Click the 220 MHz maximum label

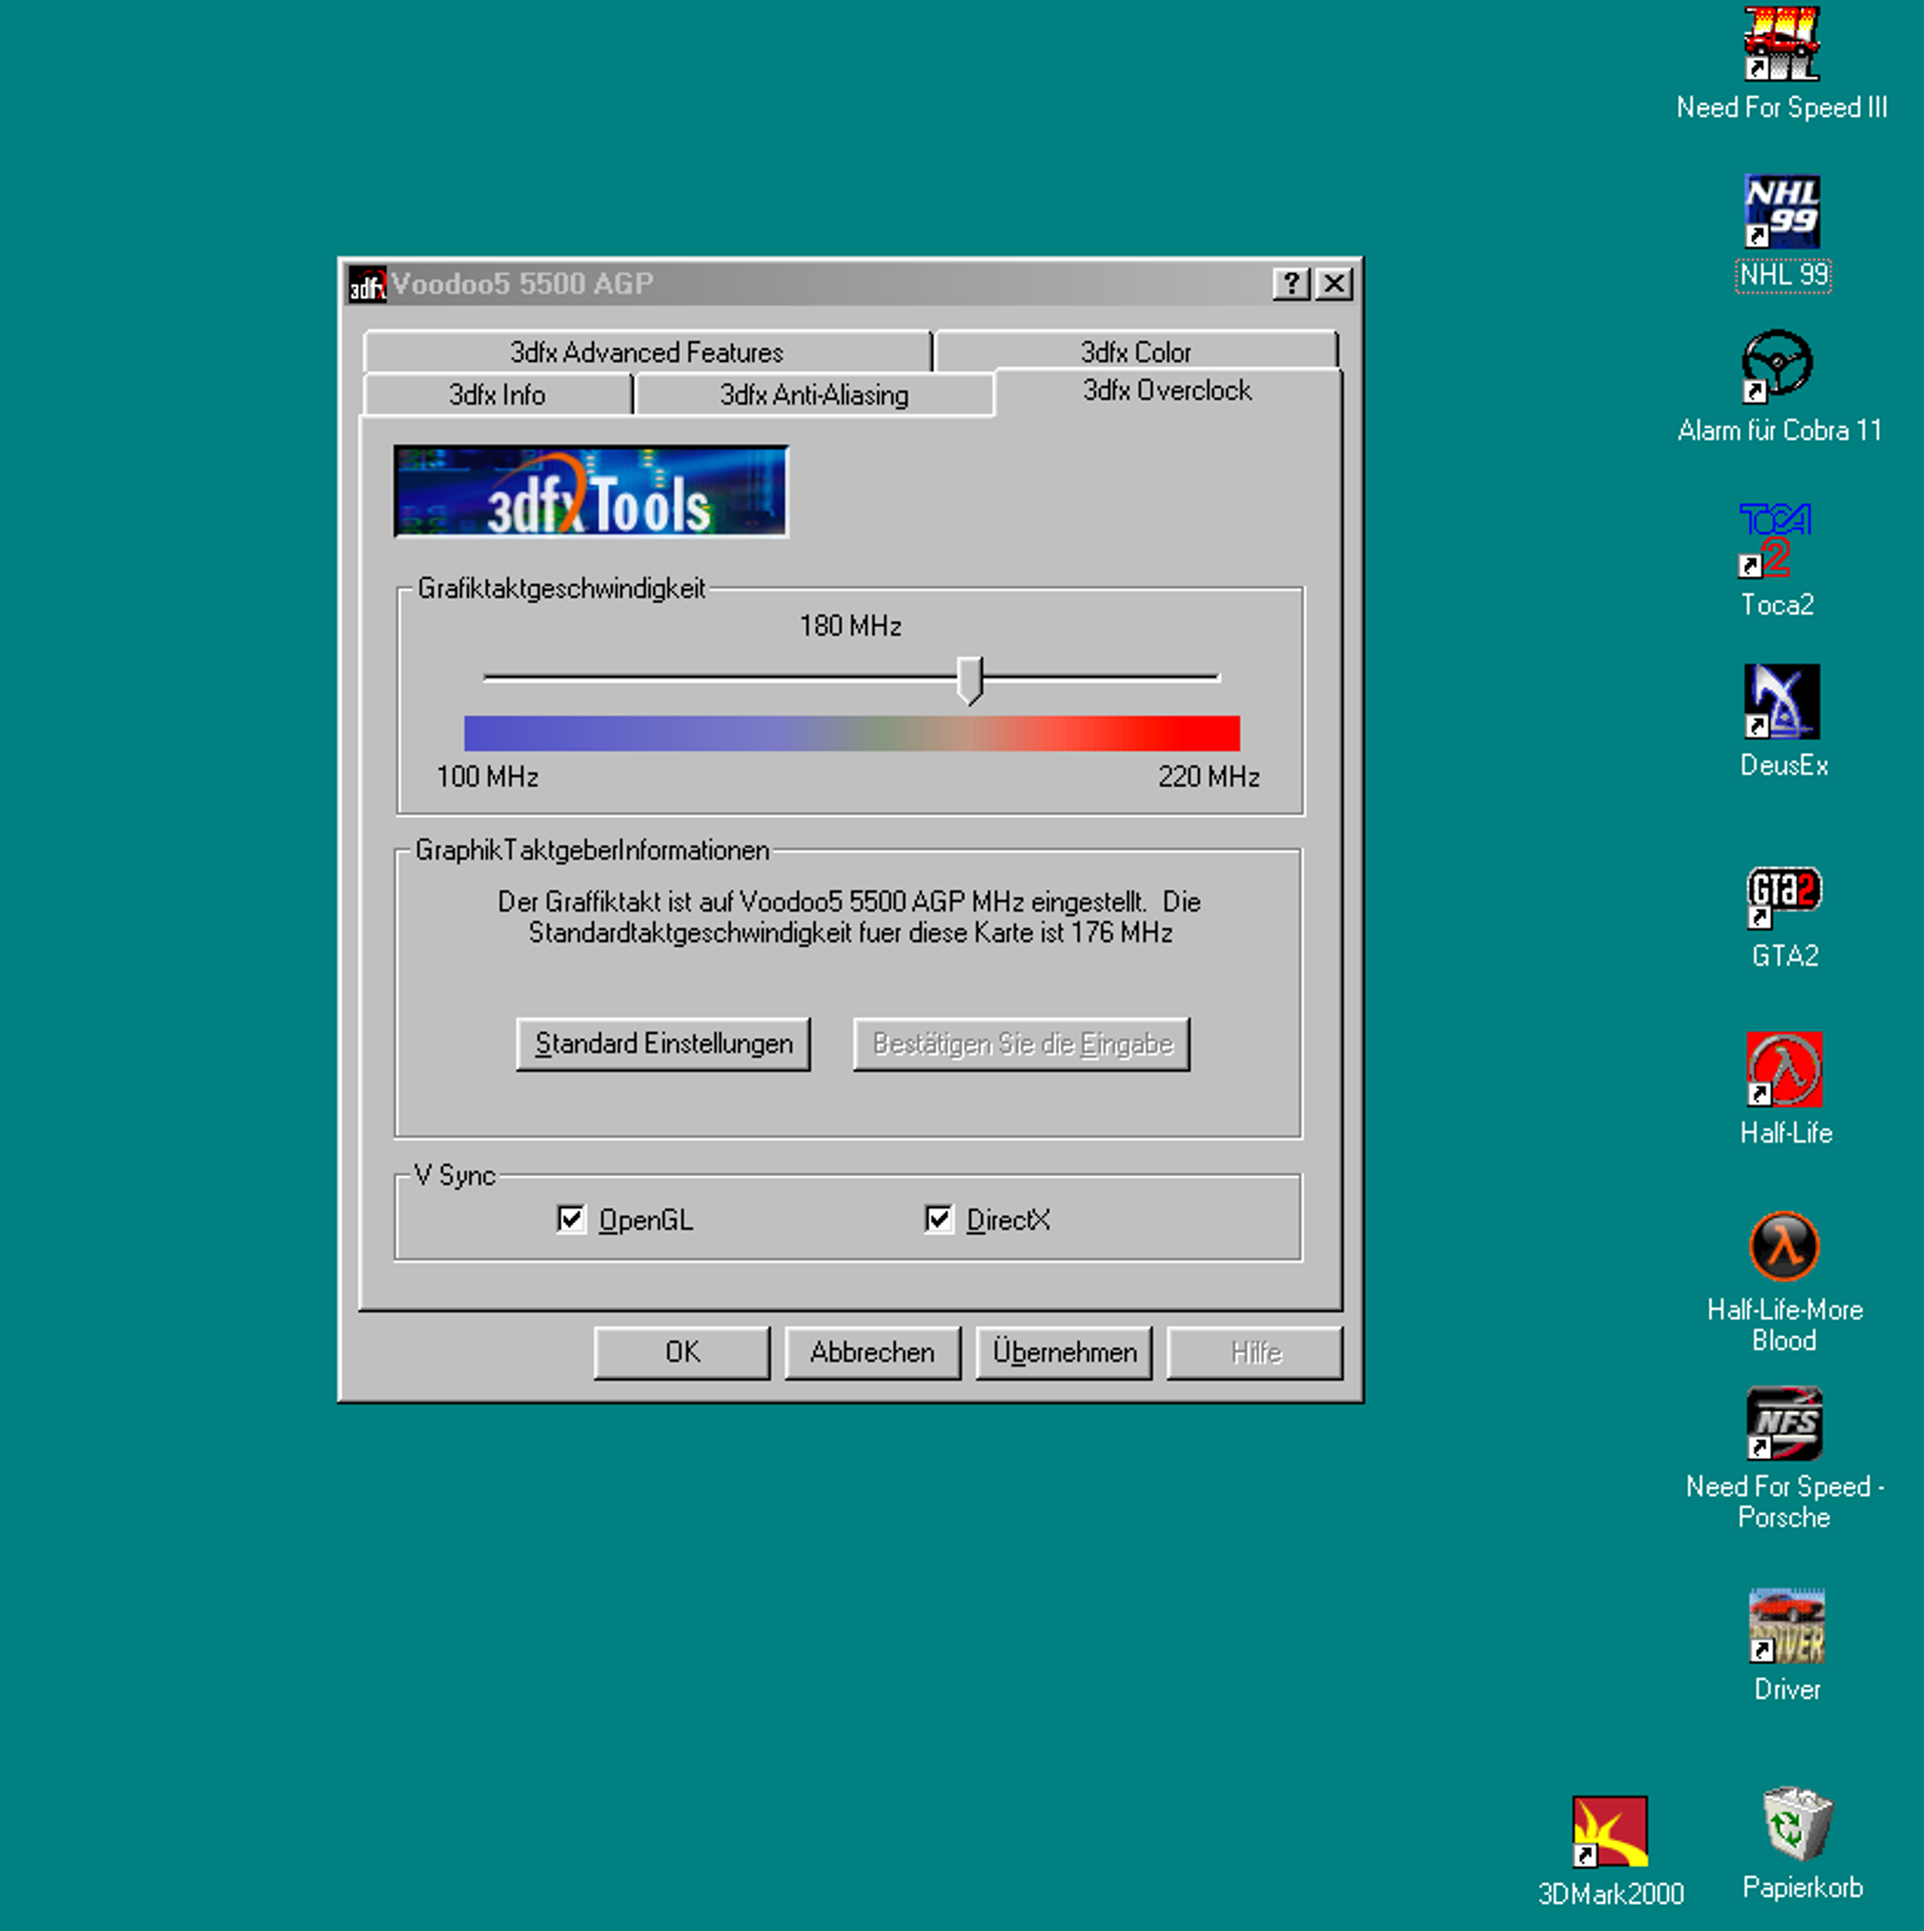click(x=1209, y=777)
